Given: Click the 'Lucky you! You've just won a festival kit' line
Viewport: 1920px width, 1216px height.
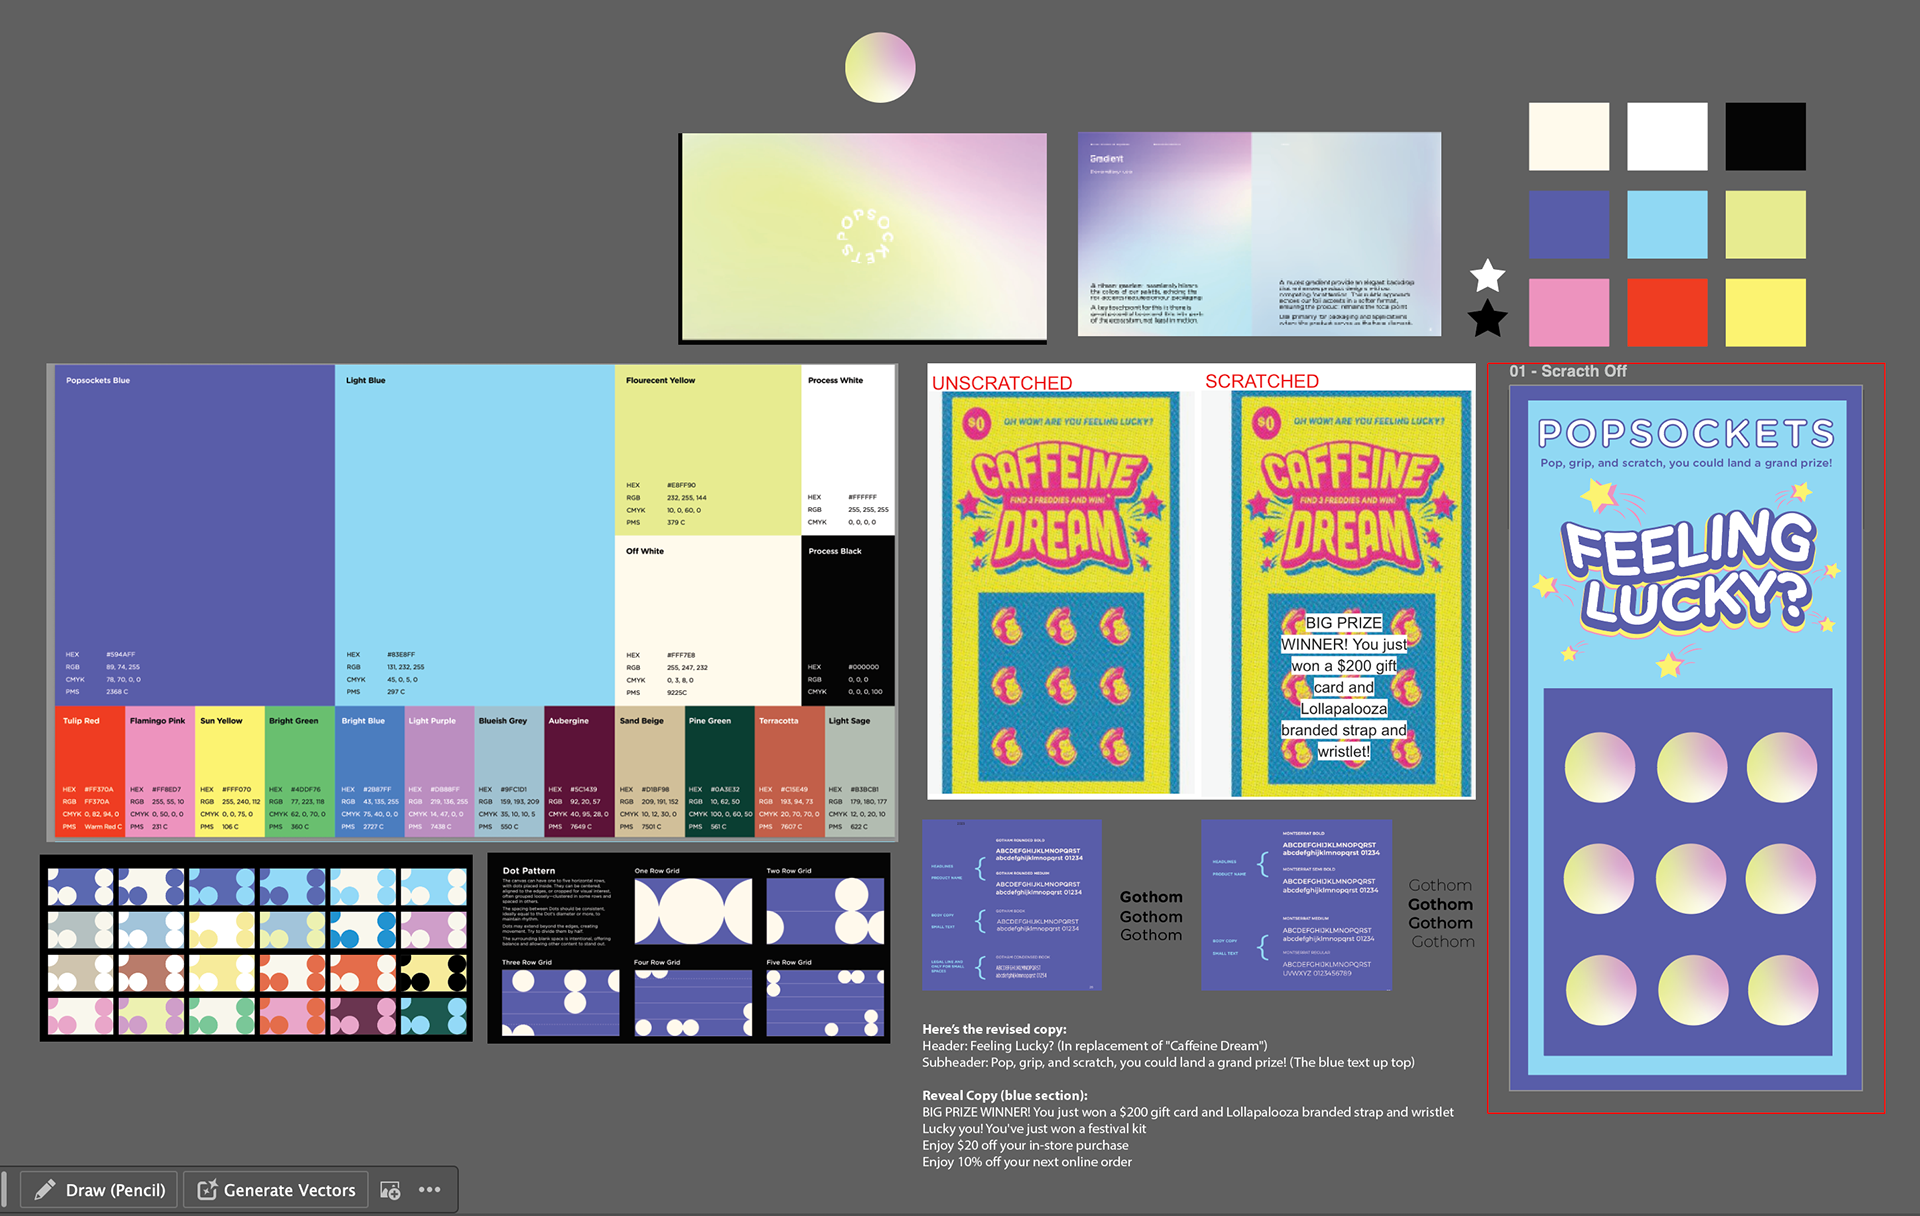Looking at the screenshot, I should (1034, 1128).
